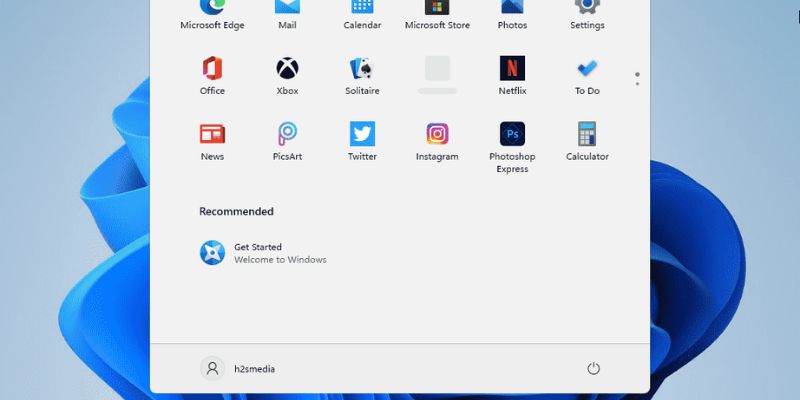The image size is (800, 400).
Task: Open Netflix from pinned apps
Action: (x=512, y=76)
